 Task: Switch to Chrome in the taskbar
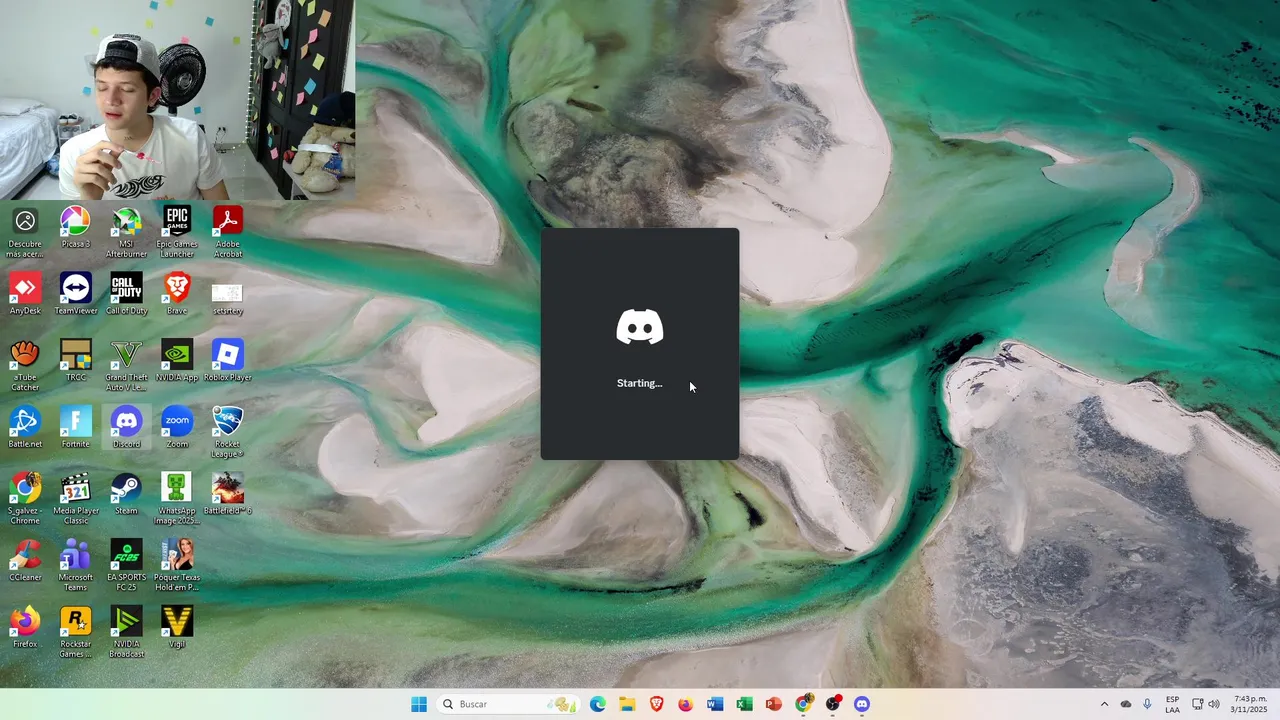pyautogui.click(x=803, y=704)
